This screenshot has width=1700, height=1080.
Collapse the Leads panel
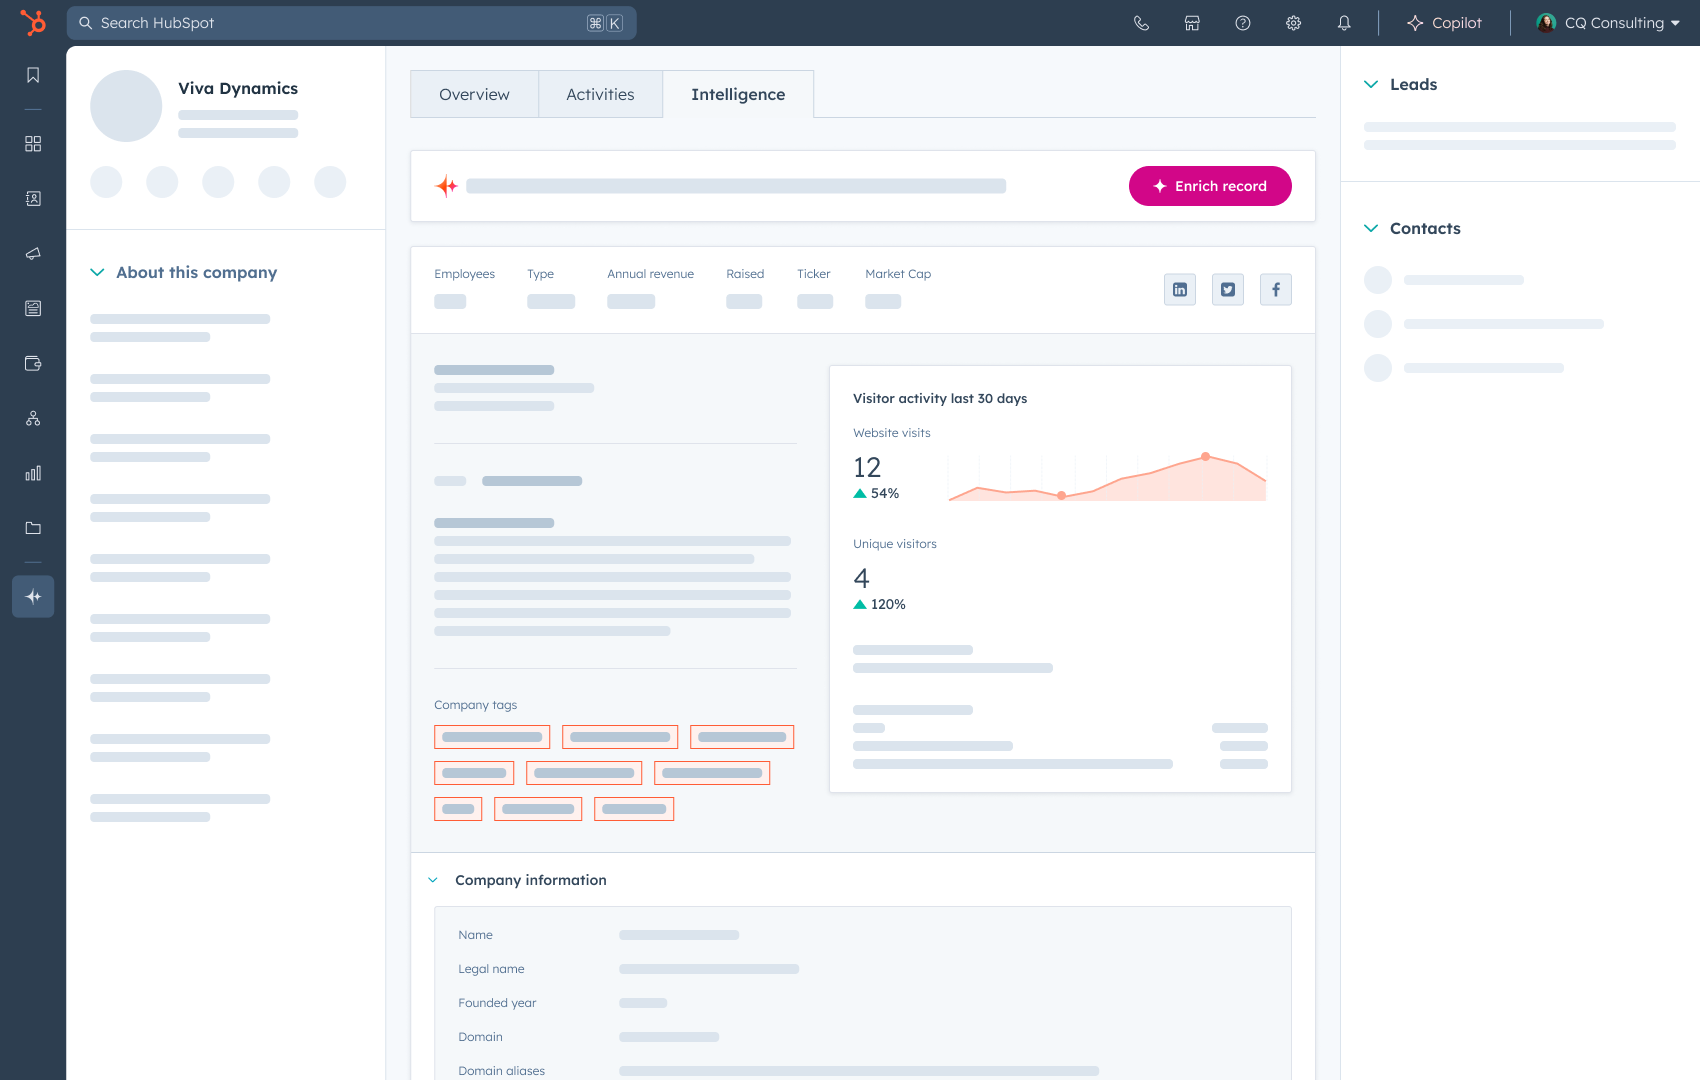click(x=1371, y=85)
